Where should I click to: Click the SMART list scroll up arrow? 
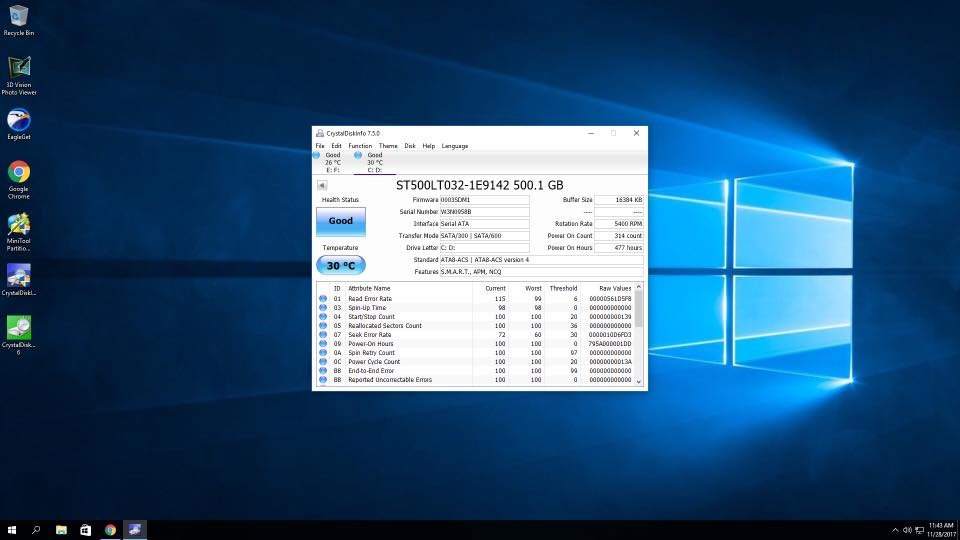pos(639,287)
